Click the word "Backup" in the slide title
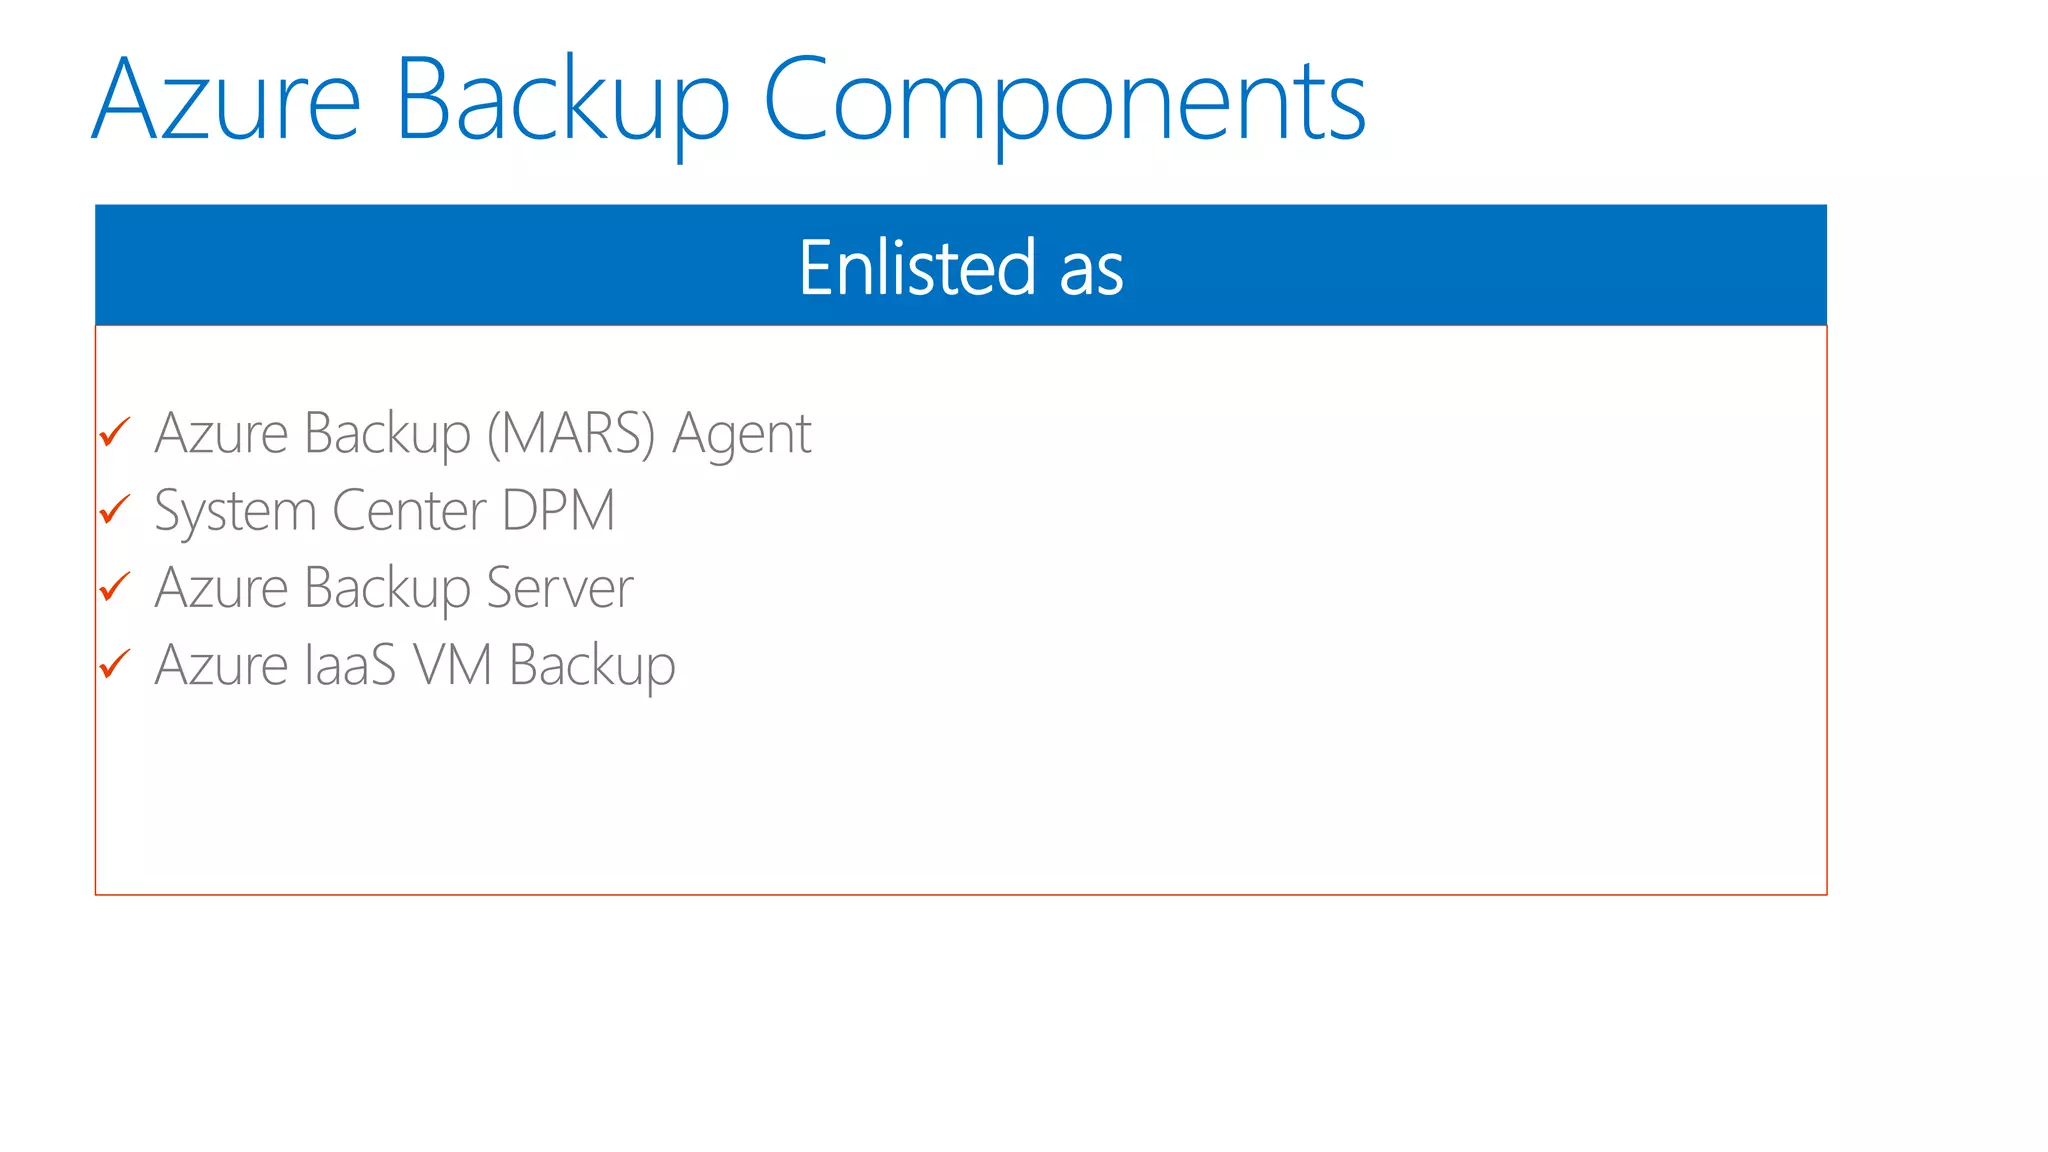This screenshot has width=2048, height=1152. [562, 100]
